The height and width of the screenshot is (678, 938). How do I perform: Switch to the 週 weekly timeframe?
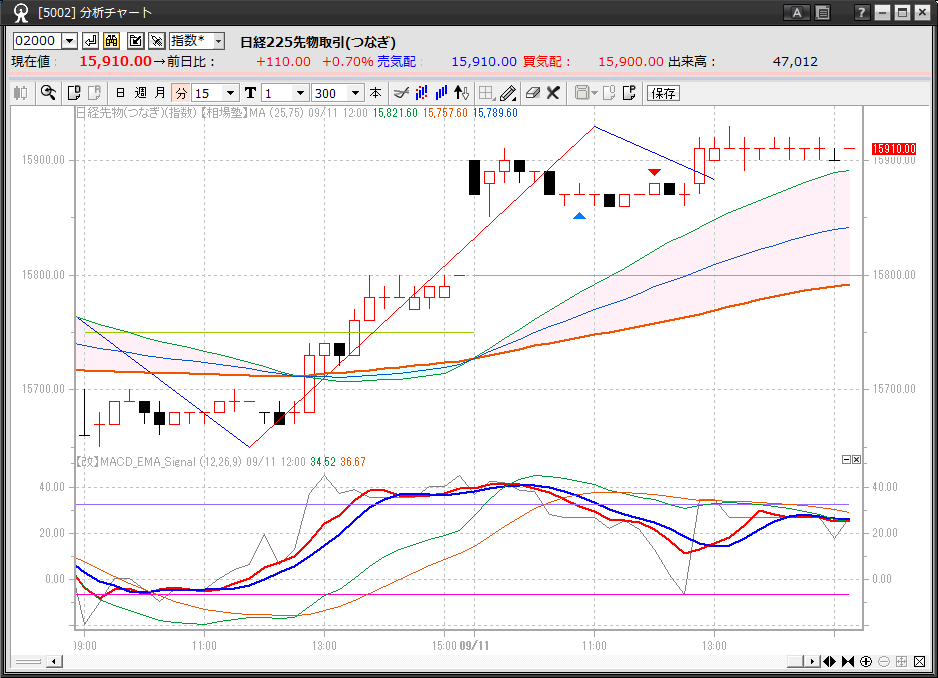[x=140, y=93]
